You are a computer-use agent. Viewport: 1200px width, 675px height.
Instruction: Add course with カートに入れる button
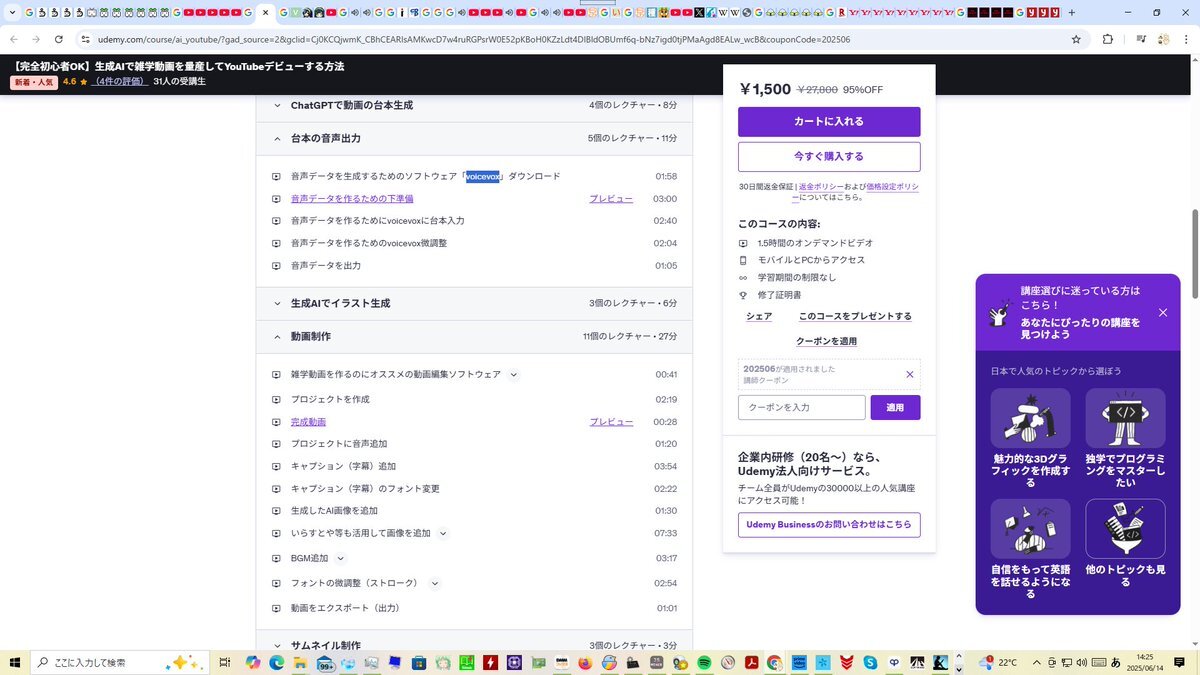click(x=829, y=122)
